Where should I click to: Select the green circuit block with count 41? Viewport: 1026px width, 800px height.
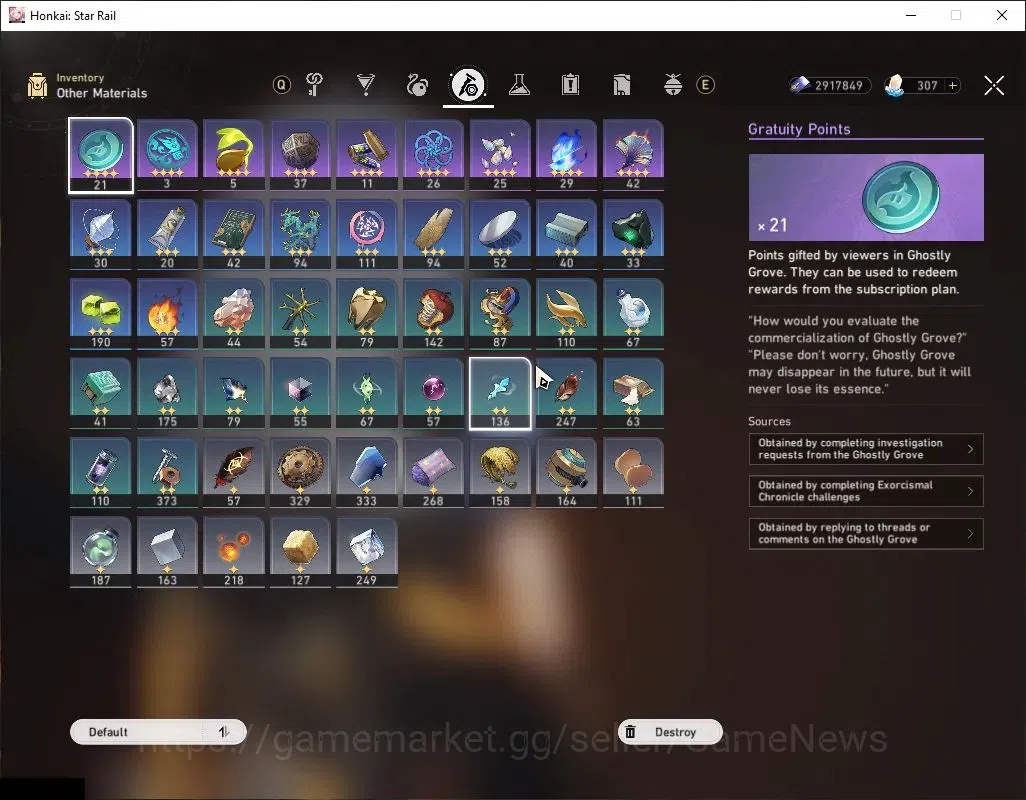coord(101,393)
